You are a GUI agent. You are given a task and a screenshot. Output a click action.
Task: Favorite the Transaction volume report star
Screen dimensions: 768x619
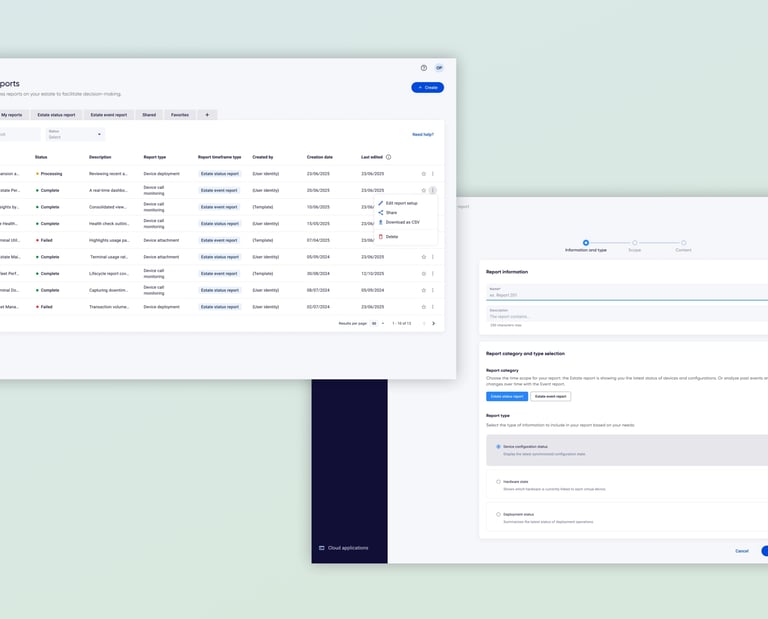[424, 307]
